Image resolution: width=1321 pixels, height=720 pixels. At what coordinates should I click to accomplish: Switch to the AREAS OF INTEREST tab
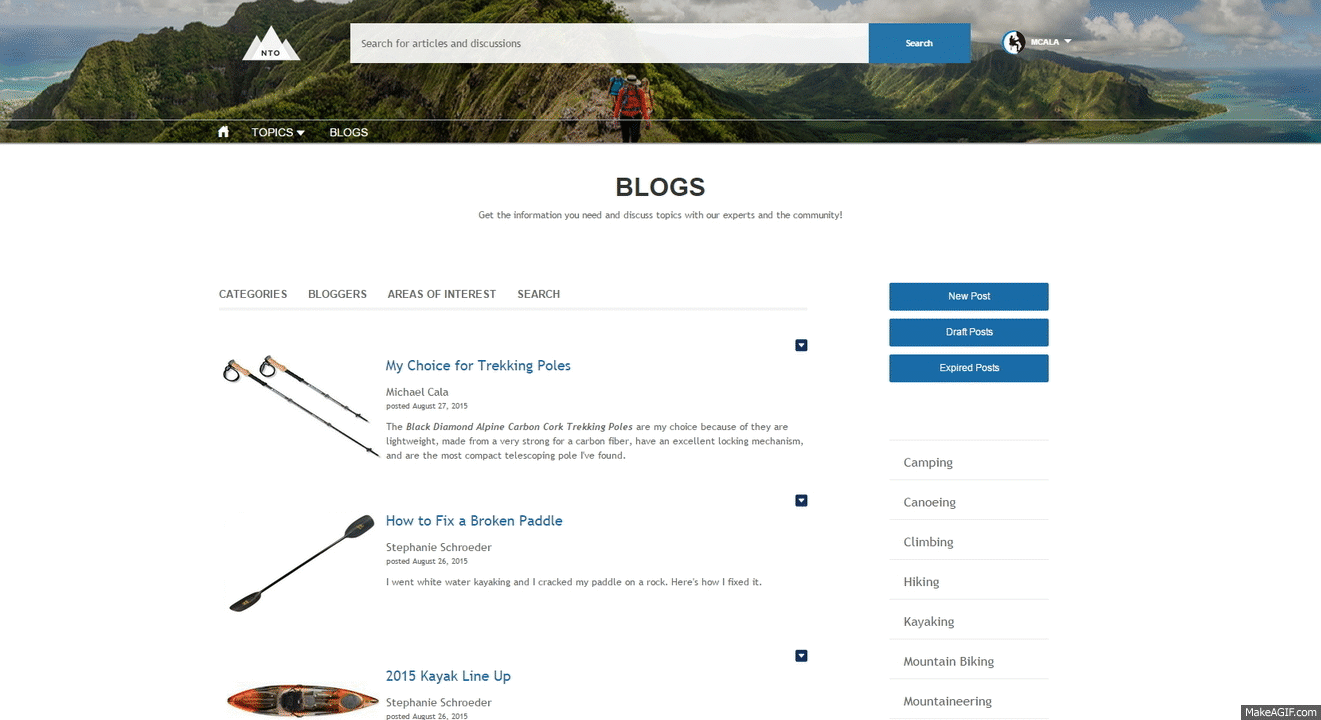(442, 294)
